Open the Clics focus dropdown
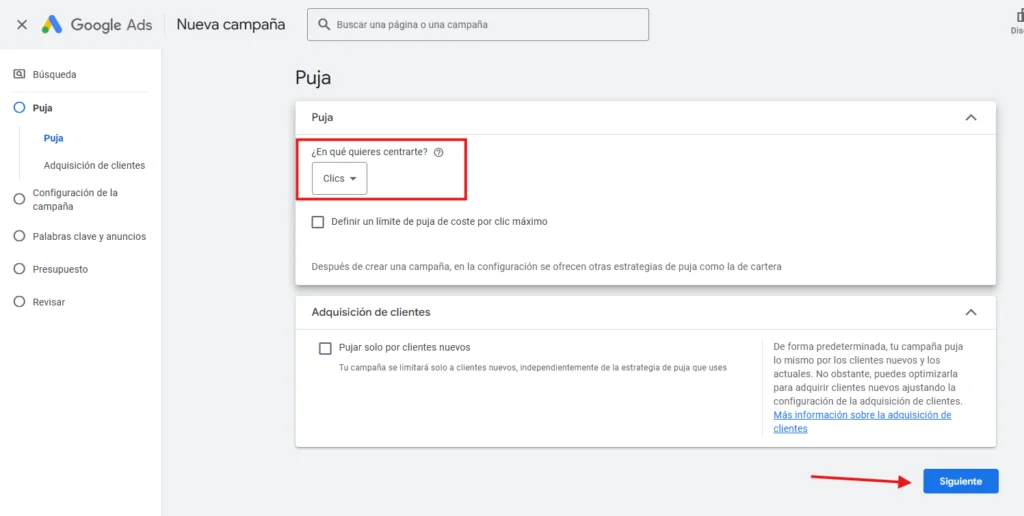The width and height of the screenshot is (1024, 516). pos(339,179)
